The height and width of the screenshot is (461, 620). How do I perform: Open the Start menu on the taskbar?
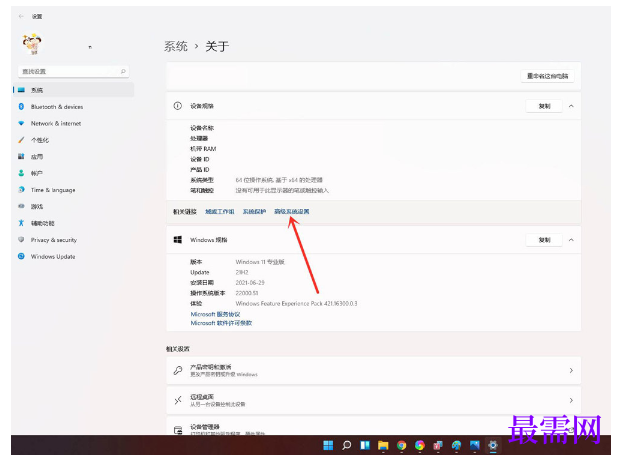(x=328, y=446)
